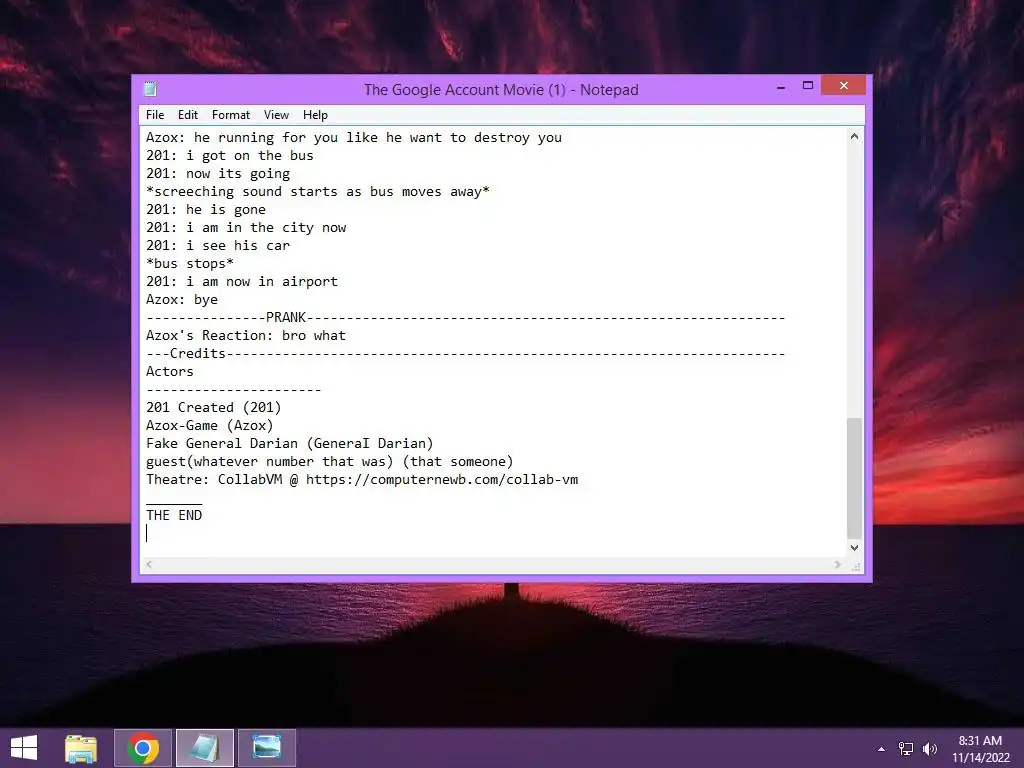Click the volume speaker tray icon
This screenshot has height=768, width=1024.
tap(929, 749)
